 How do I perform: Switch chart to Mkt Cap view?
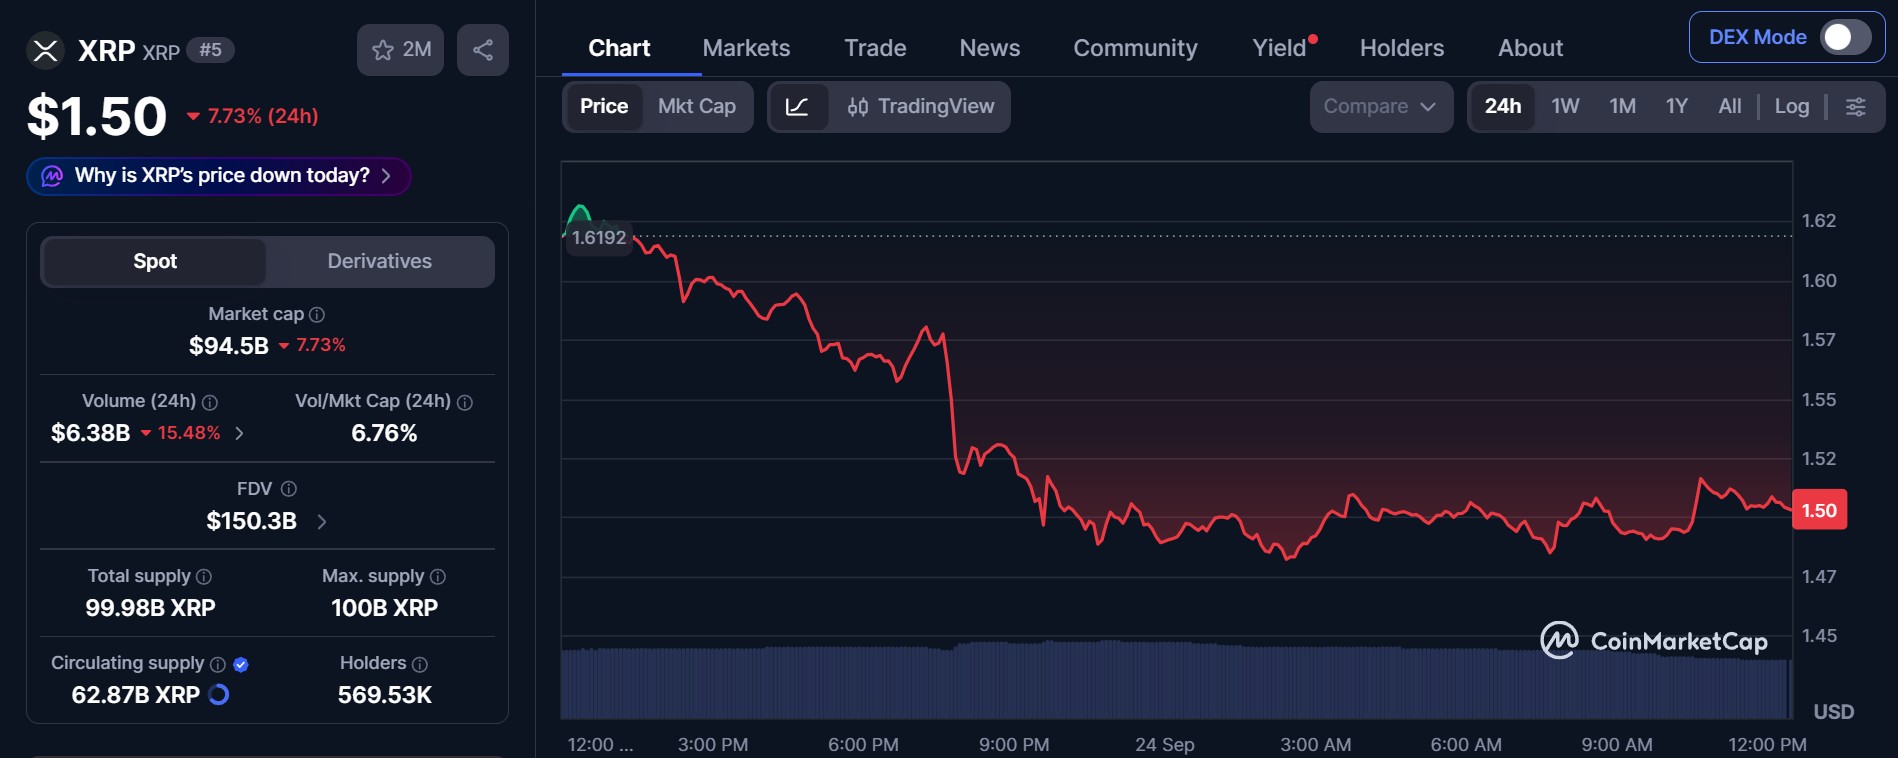697,107
